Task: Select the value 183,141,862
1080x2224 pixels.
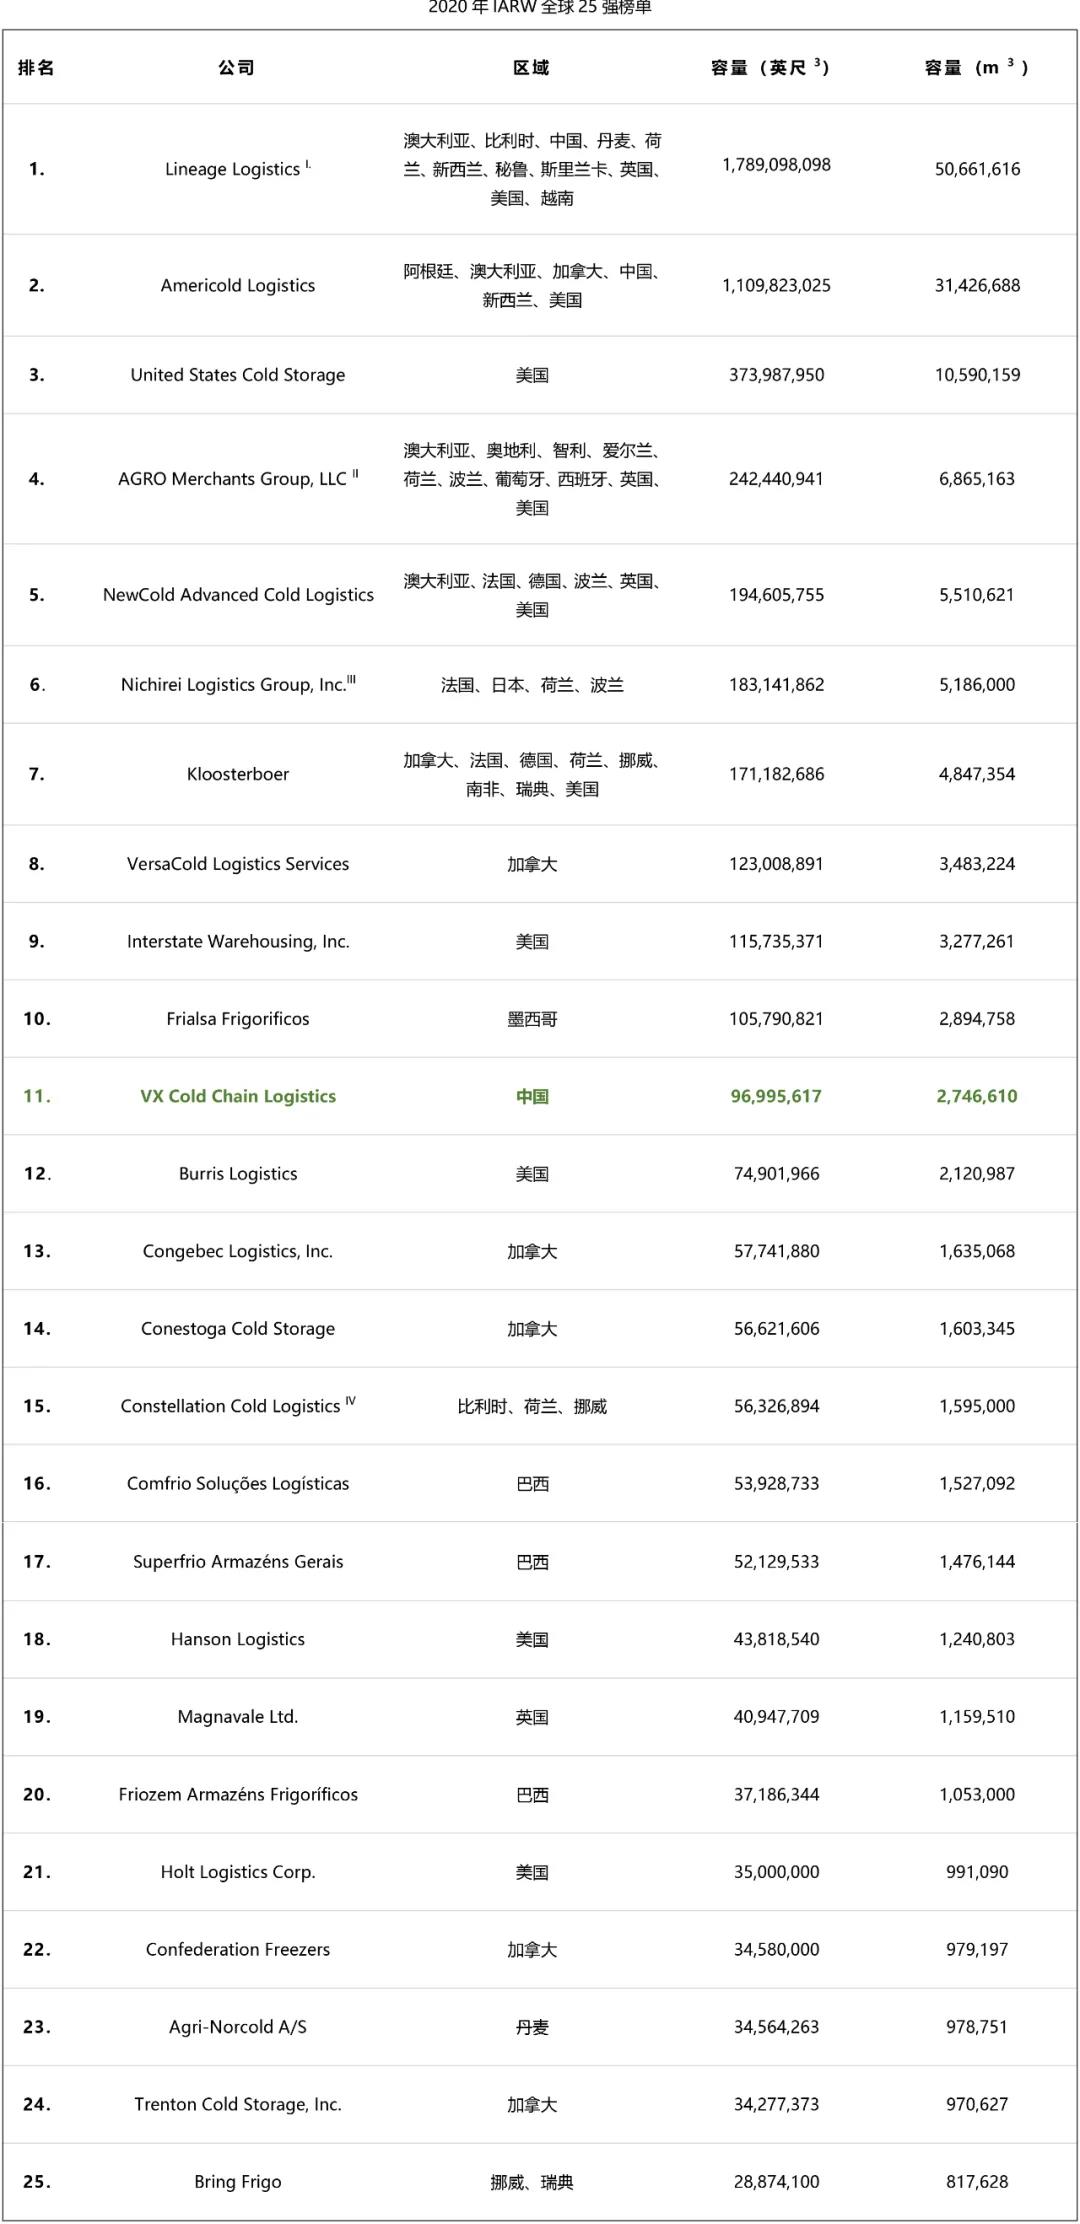Action: coord(777,685)
